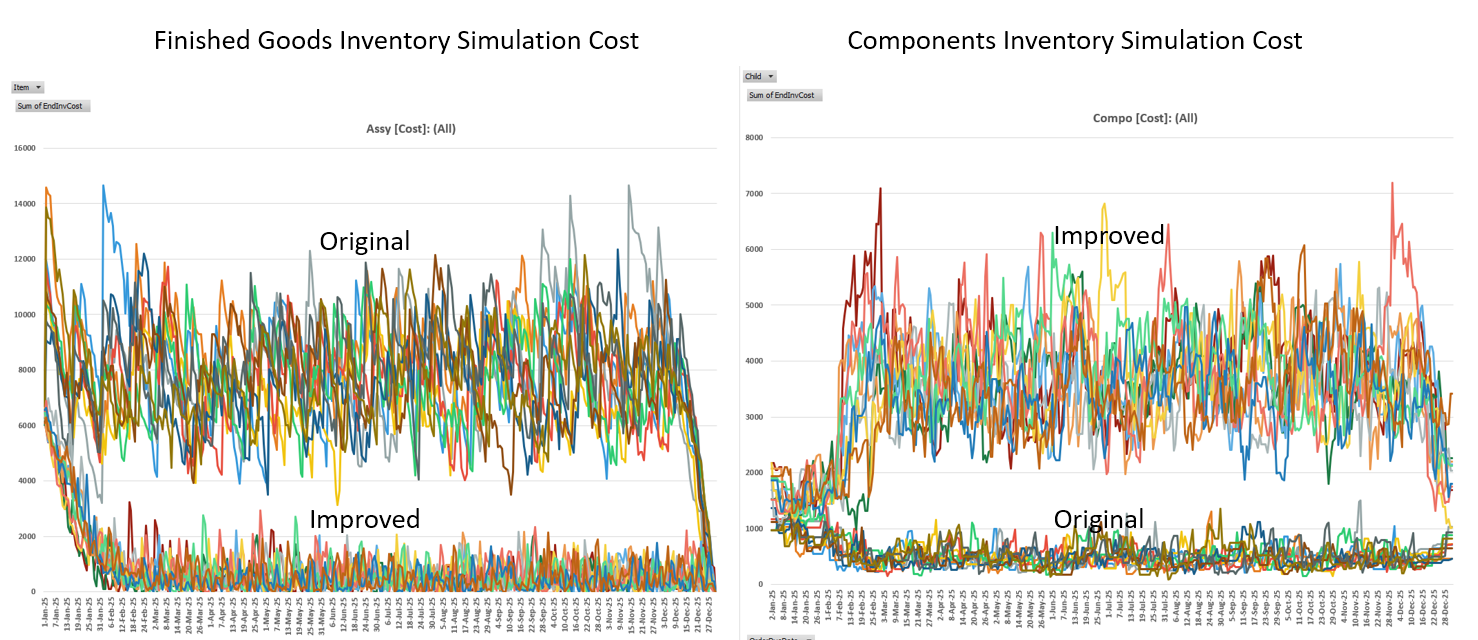Click Sum of EndInvCost button on right chart

coord(784,95)
